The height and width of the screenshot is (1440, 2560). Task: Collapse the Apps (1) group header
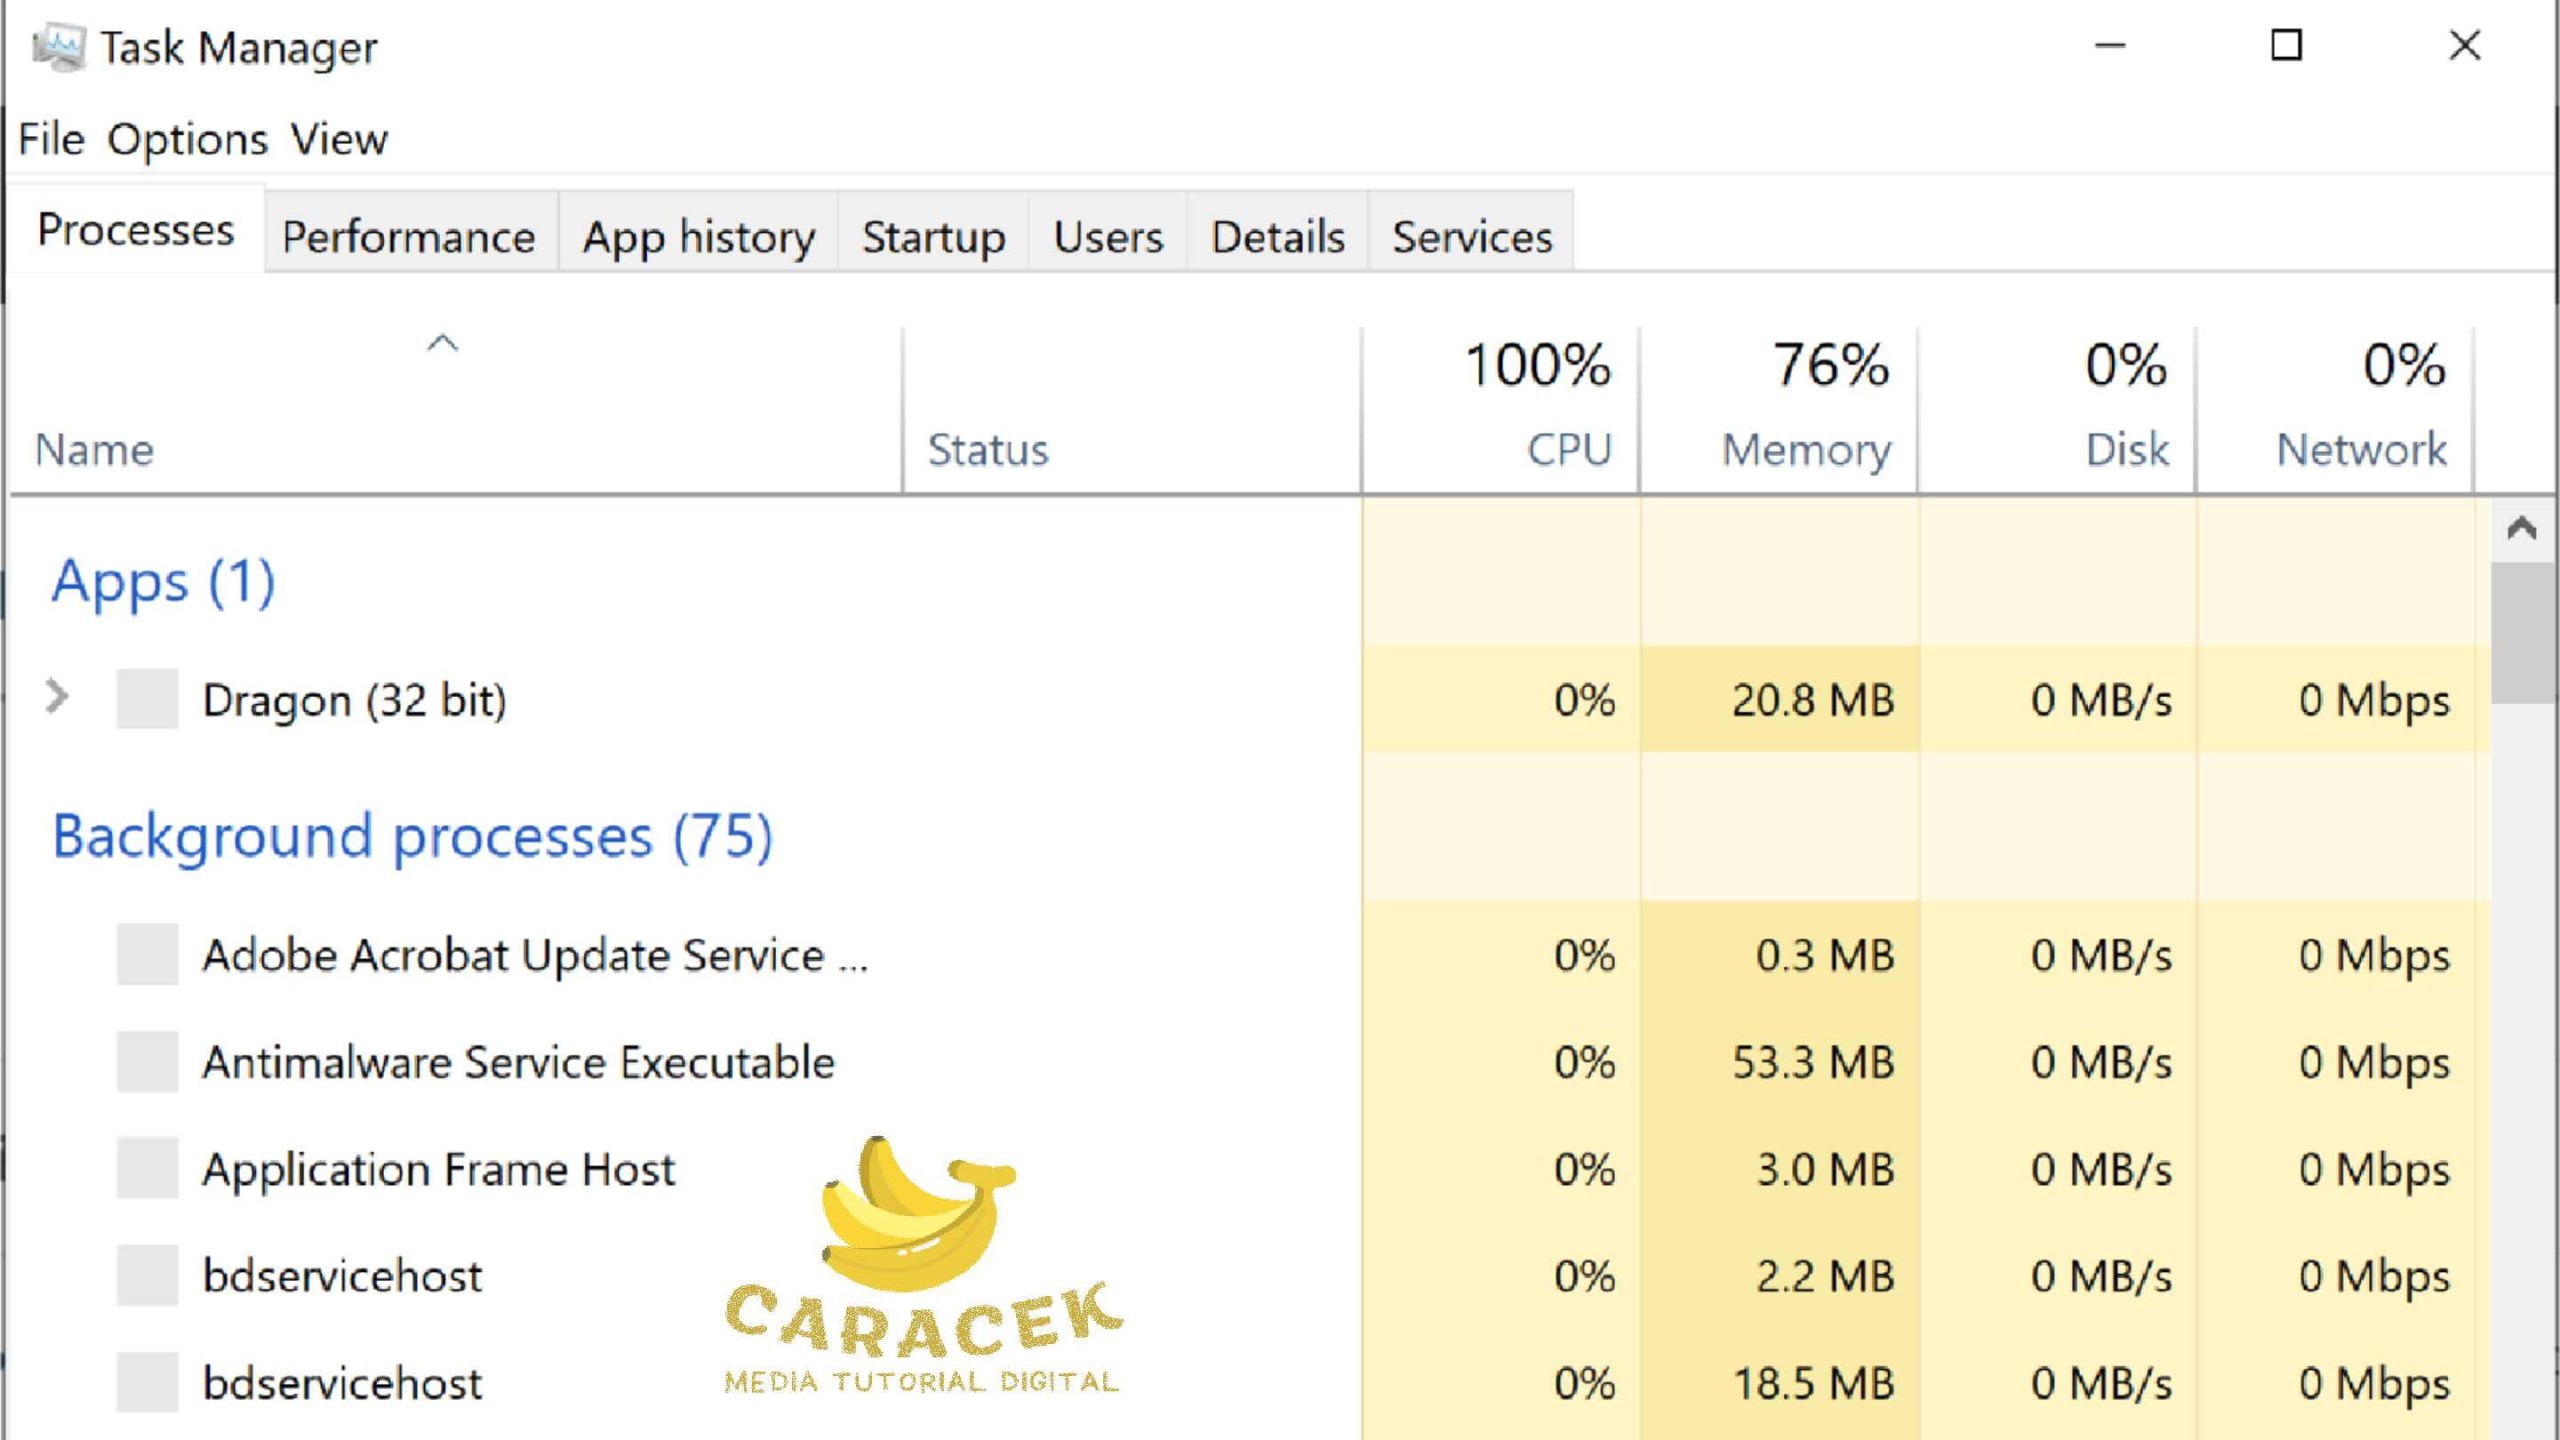coord(163,582)
